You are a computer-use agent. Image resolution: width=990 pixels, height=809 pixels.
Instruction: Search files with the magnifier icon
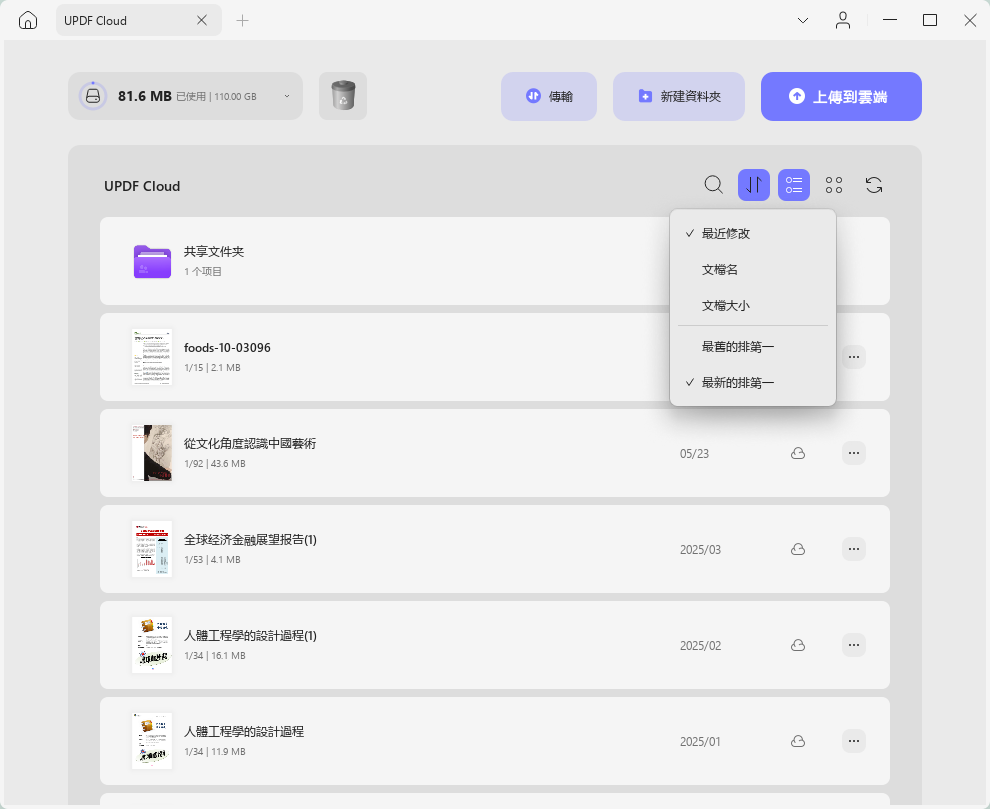pyautogui.click(x=713, y=185)
